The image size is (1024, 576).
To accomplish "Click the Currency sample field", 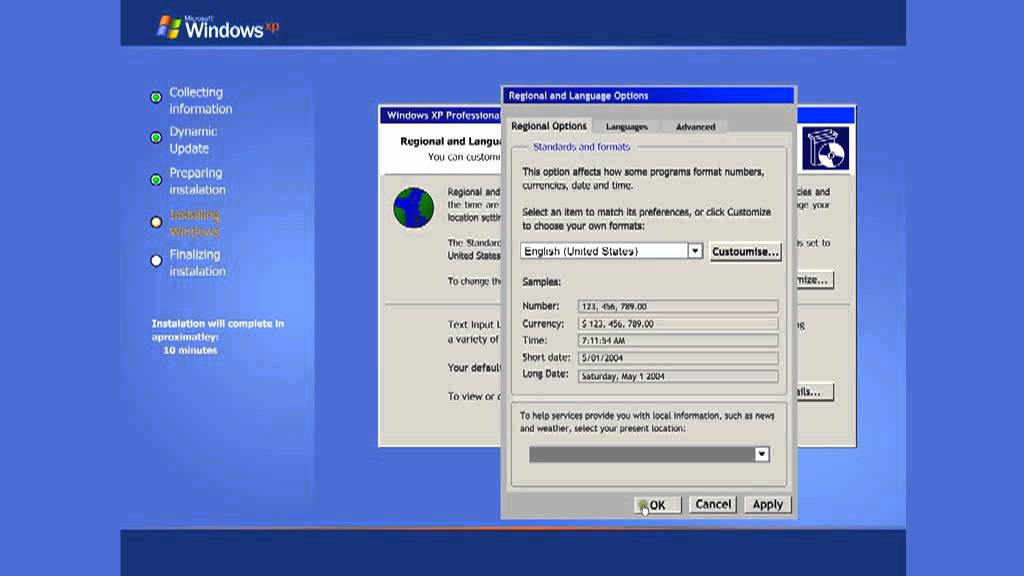I will click(x=678, y=324).
